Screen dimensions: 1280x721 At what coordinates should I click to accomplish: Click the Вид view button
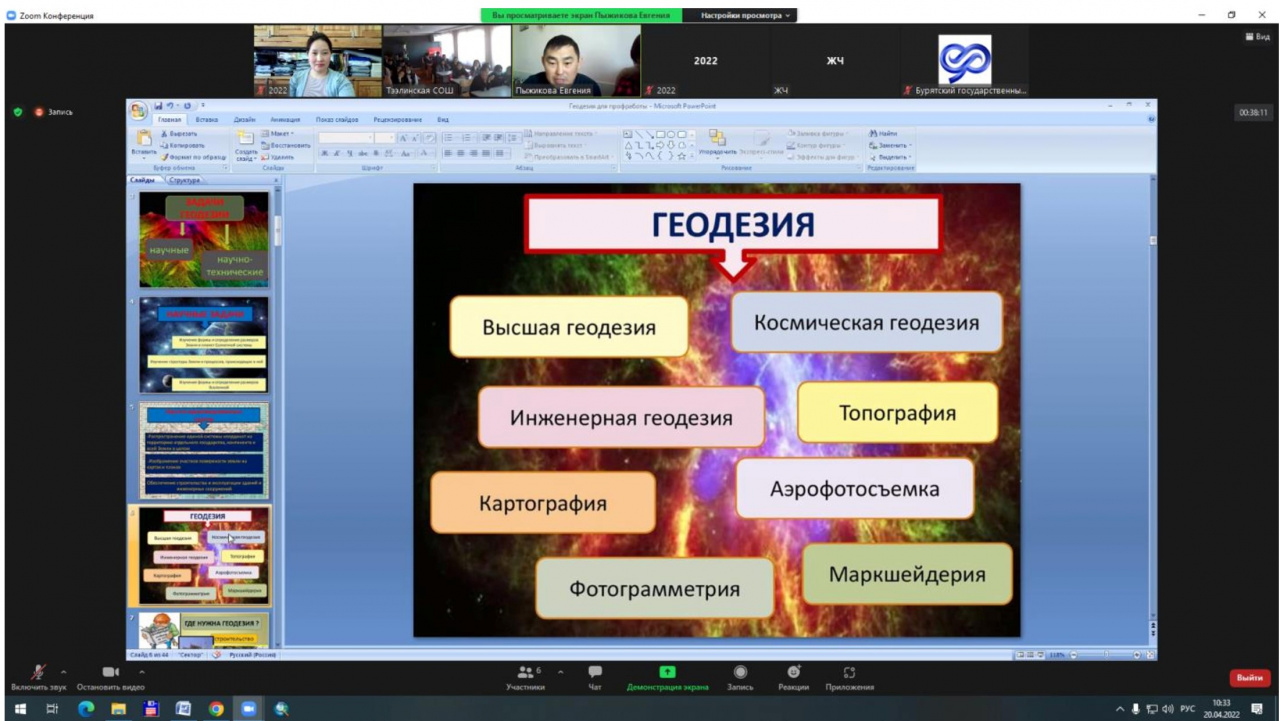(x=1257, y=37)
